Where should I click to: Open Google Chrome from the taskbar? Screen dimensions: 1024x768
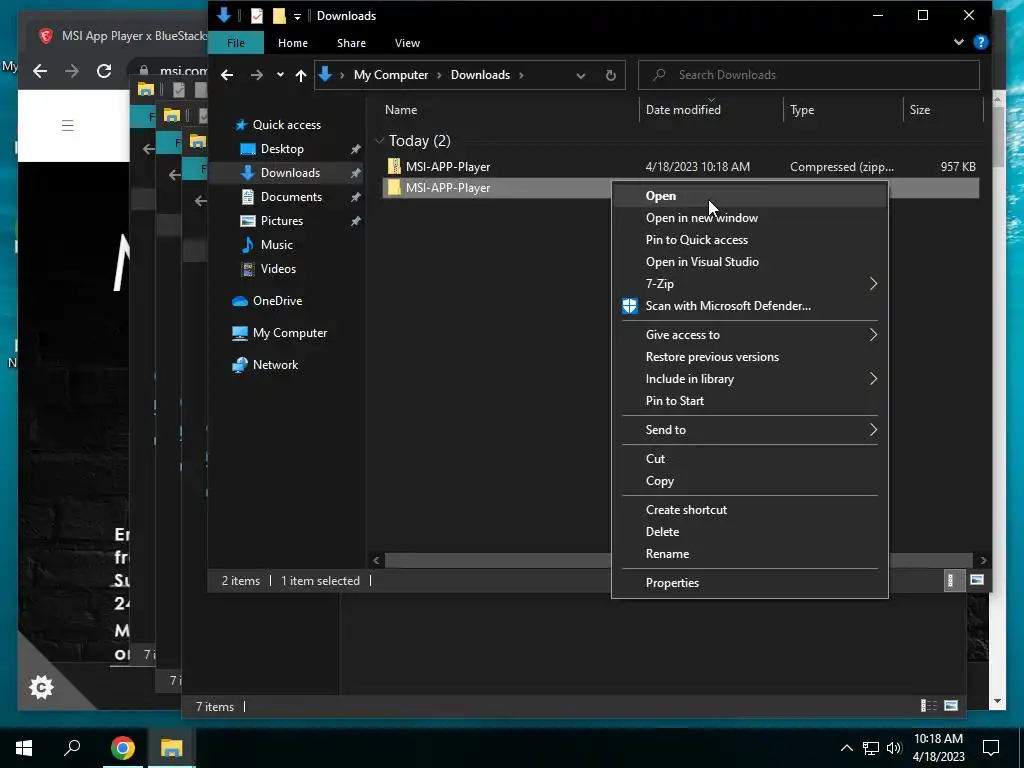(x=122, y=748)
